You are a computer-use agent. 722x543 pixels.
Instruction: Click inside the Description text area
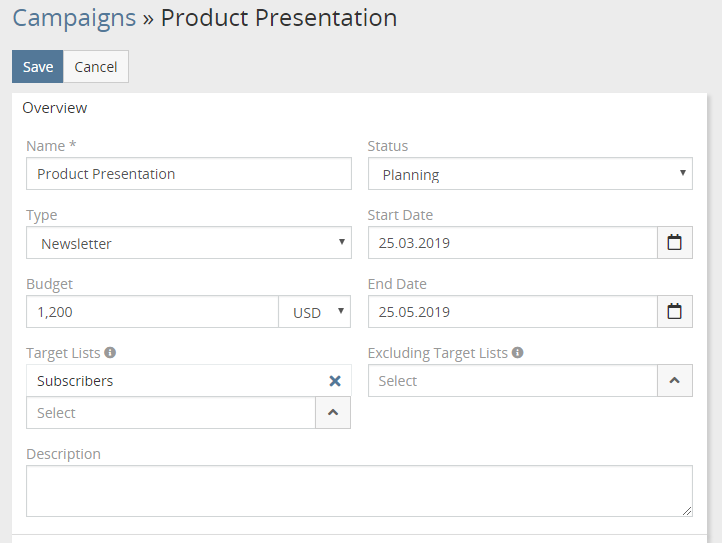click(x=359, y=491)
